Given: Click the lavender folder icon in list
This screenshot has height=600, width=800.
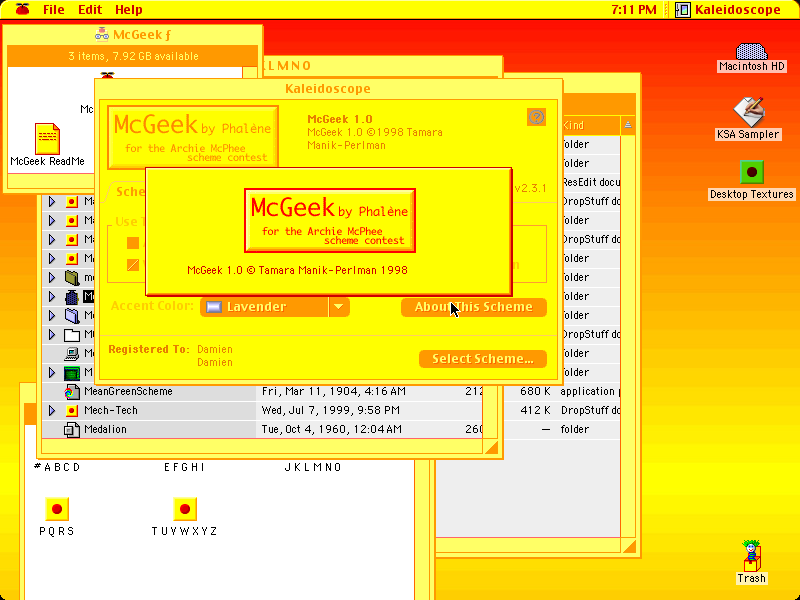Looking at the screenshot, I should tap(72, 316).
